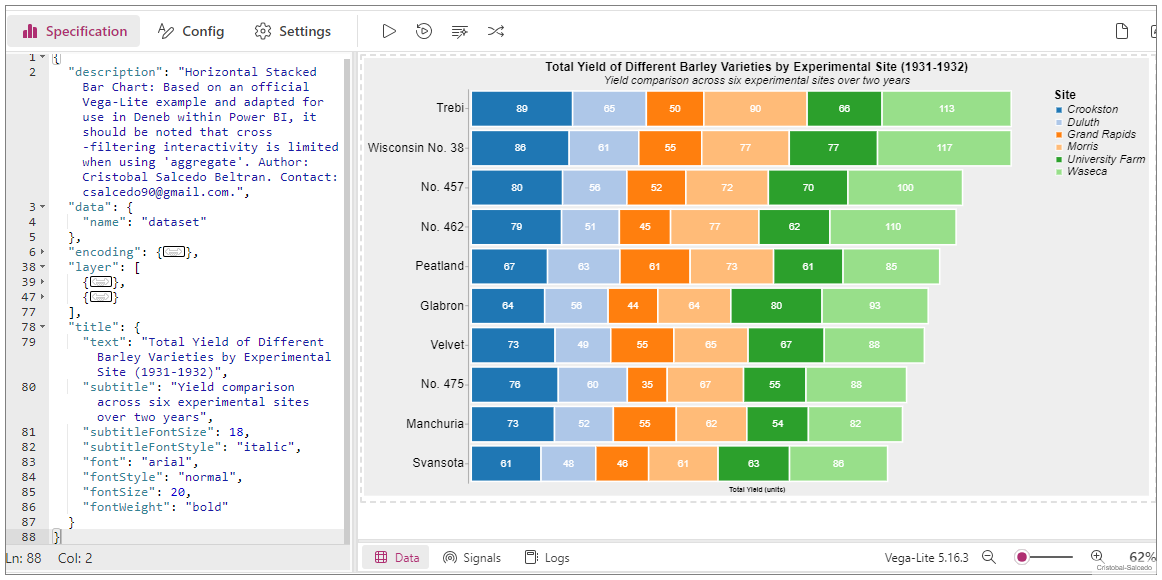The image size is (1162, 580).
Task: Click the Crookston blue legend swatch
Action: pyautogui.click(x=1060, y=110)
